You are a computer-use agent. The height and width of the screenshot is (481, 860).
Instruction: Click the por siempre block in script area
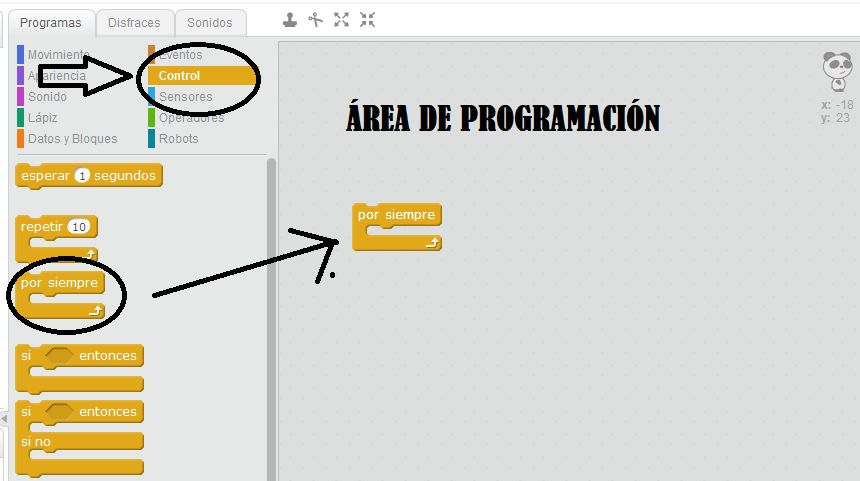point(396,215)
